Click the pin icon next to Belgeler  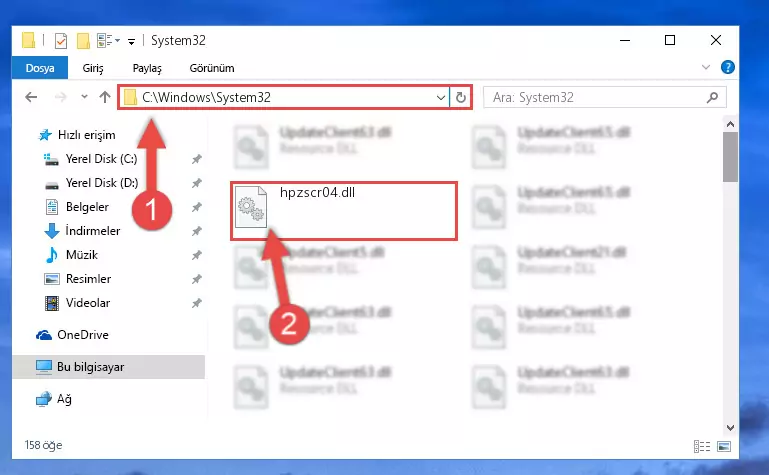pos(197,207)
